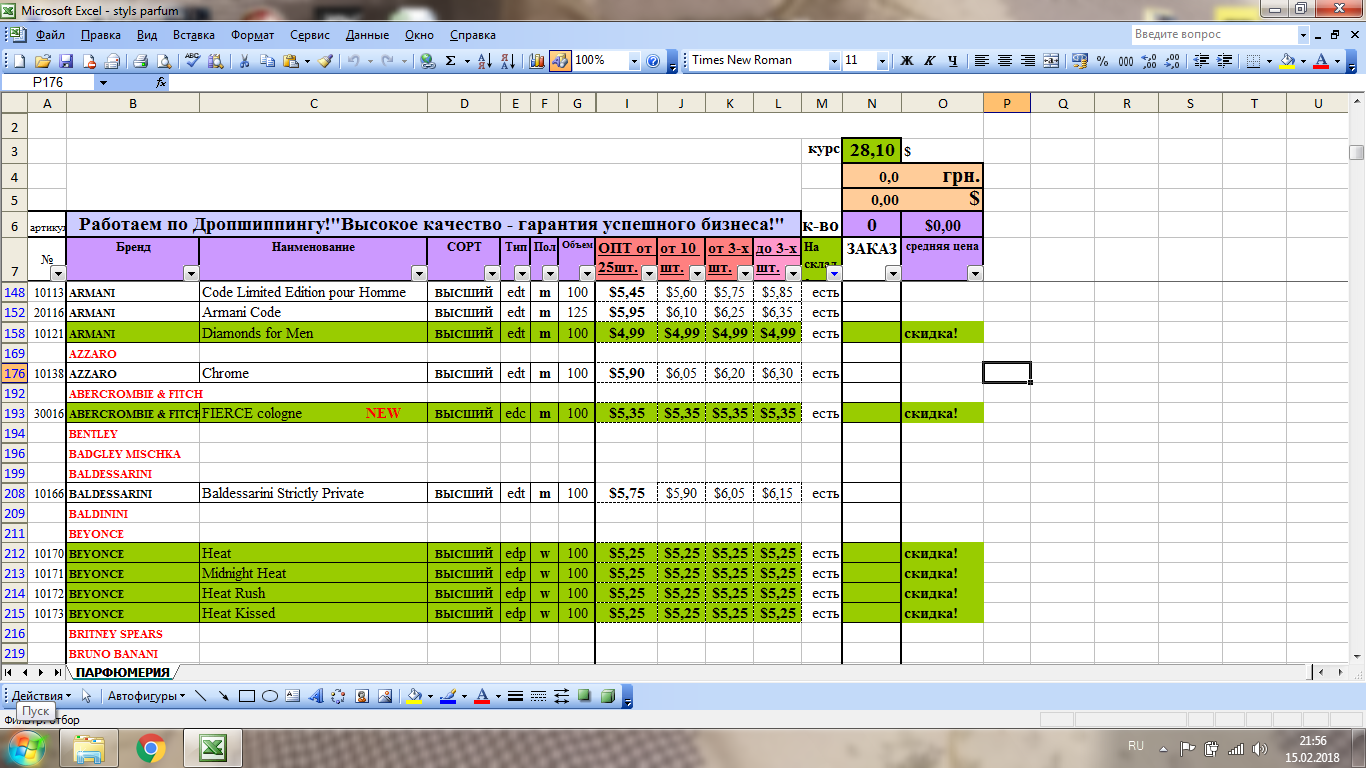Draw a rectangle shape
This screenshot has width=1366, height=768.
pyautogui.click(x=247, y=696)
